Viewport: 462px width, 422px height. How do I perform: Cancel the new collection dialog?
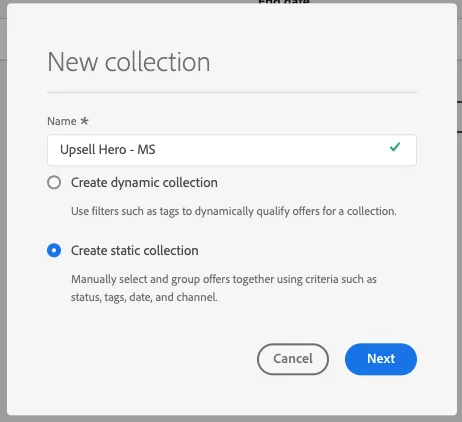pos(293,359)
